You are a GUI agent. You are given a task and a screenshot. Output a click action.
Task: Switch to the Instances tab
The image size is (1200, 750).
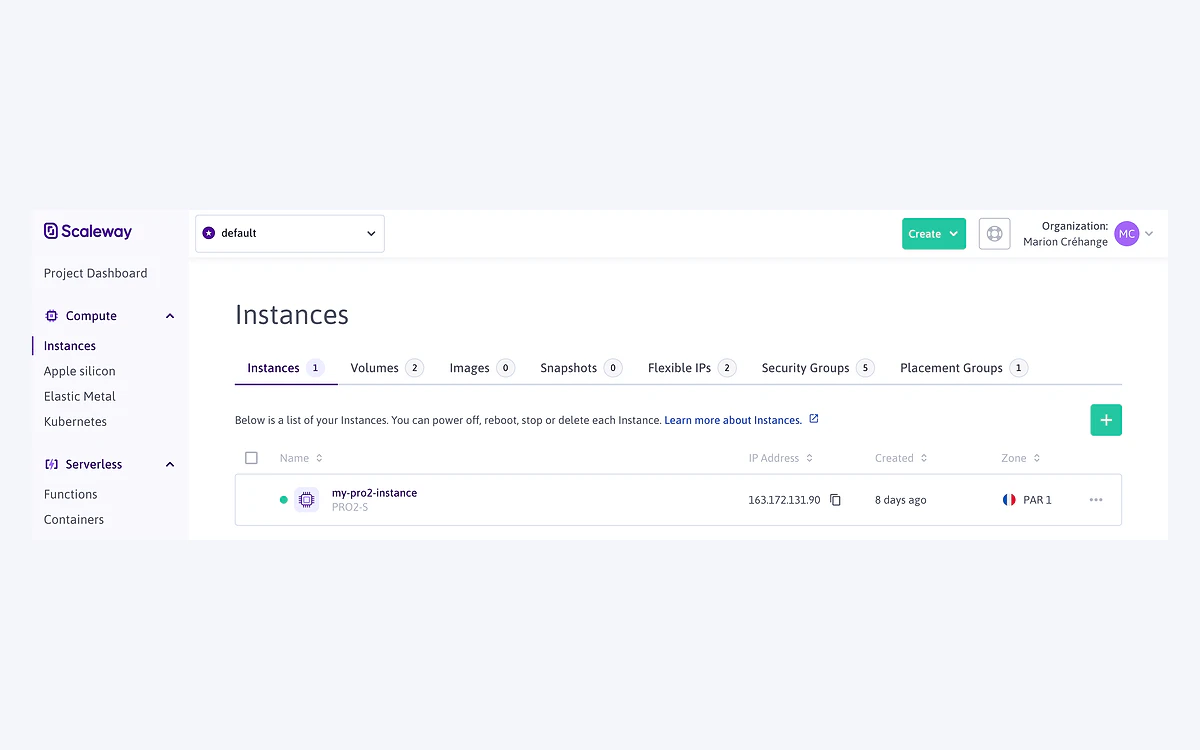pyautogui.click(x=286, y=368)
